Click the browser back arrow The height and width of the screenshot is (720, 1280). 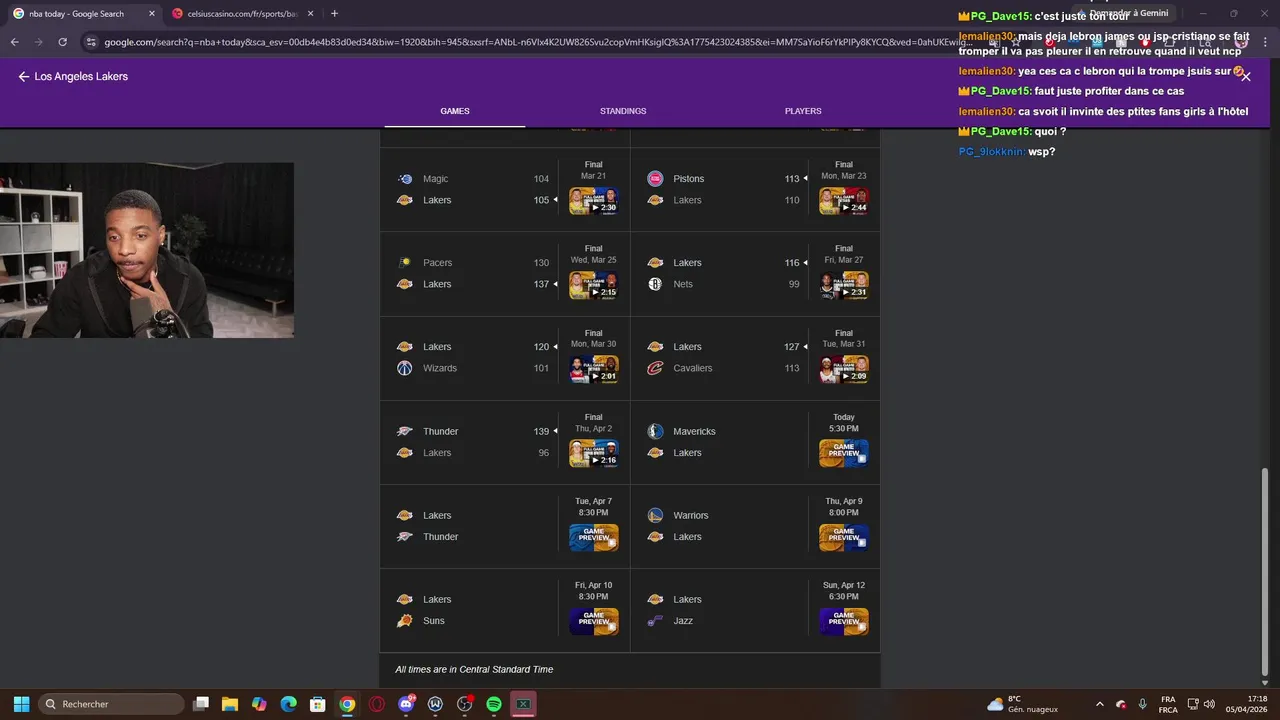point(15,42)
